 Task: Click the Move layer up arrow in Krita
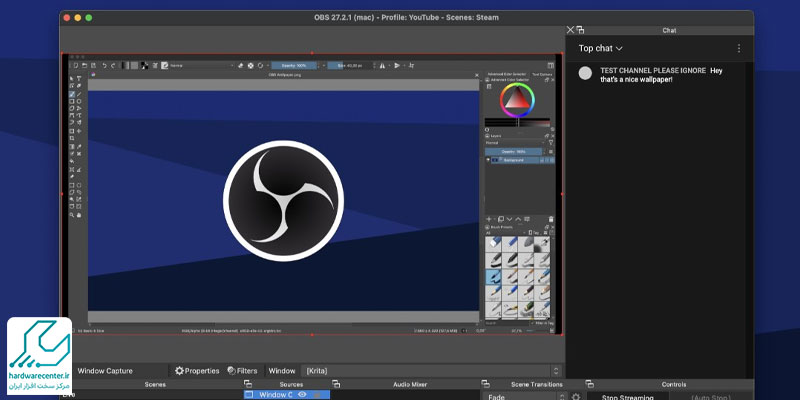[x=518, y=219]
